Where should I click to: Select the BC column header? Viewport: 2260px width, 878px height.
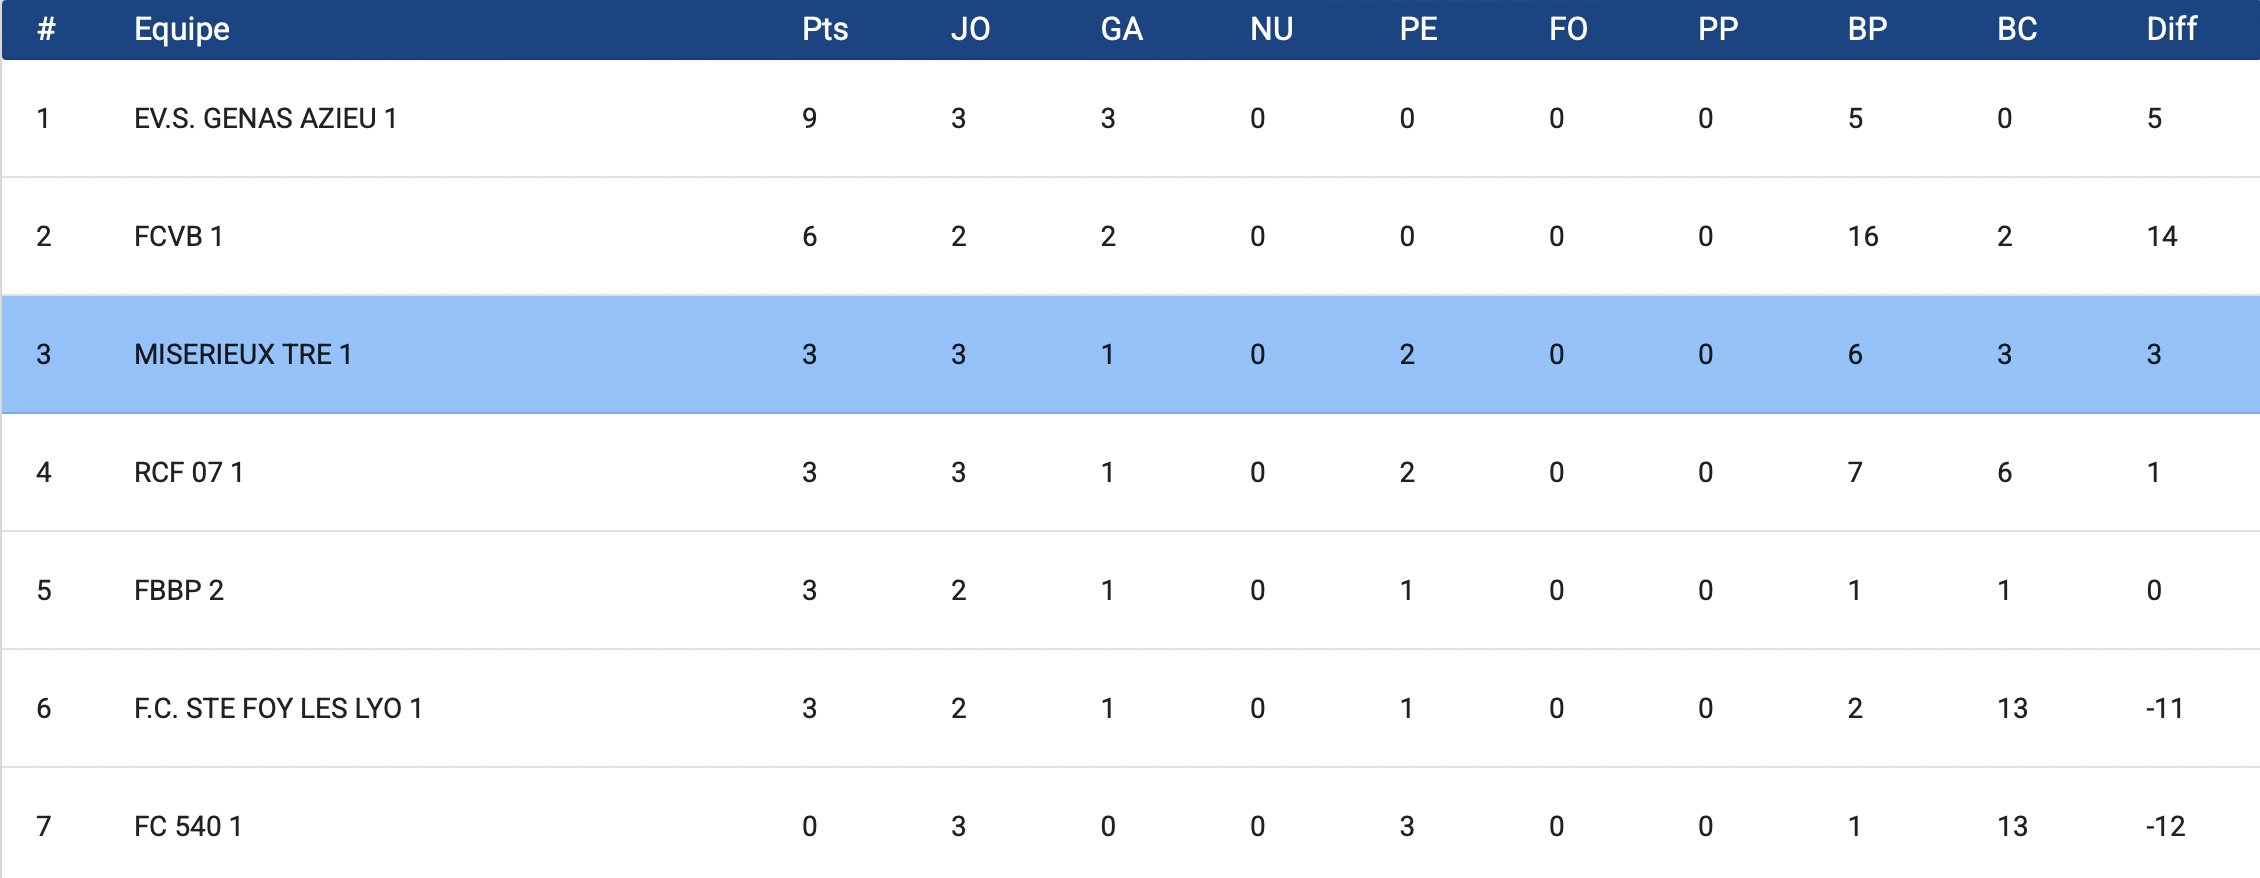point(2017,29)
